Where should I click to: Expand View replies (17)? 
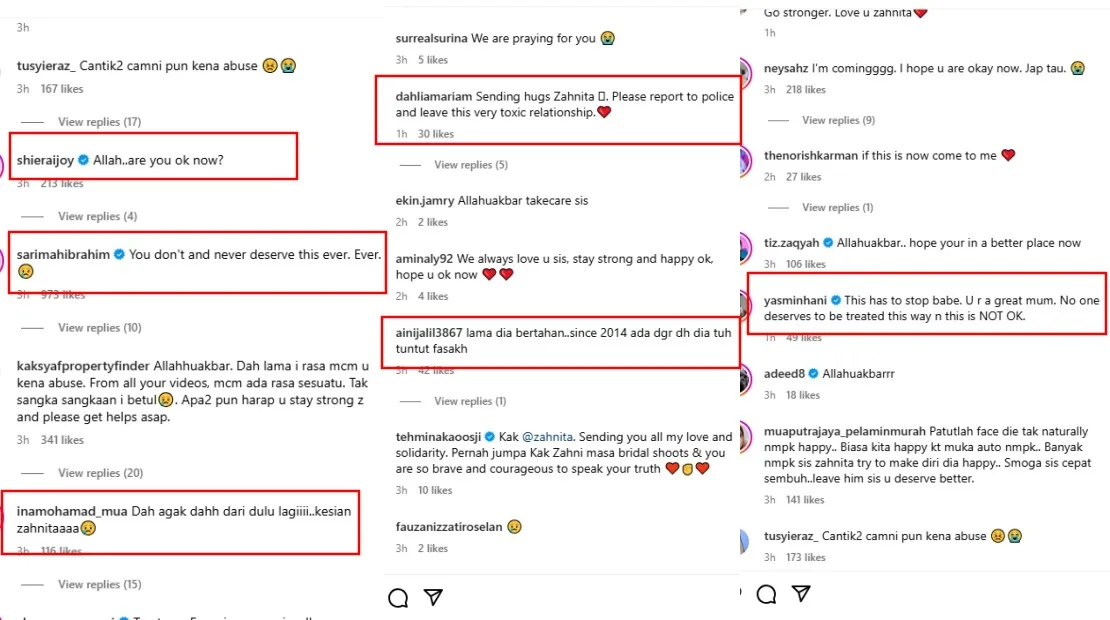(x=103, y=122)
